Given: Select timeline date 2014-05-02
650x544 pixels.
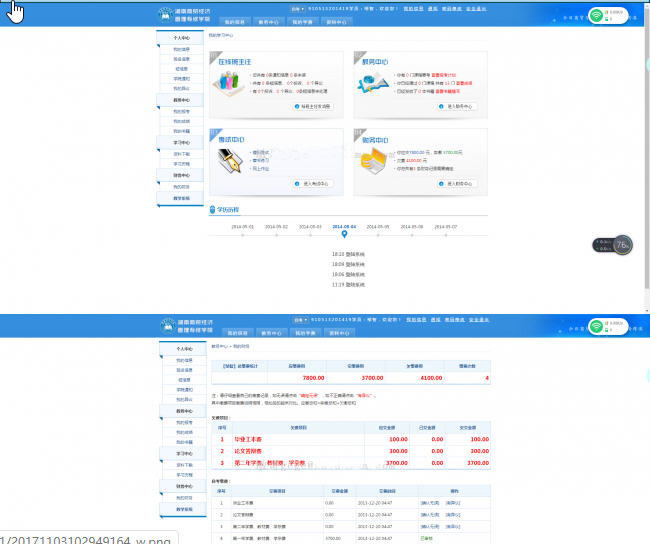Looking at the screenshot, I should [276, 227].
